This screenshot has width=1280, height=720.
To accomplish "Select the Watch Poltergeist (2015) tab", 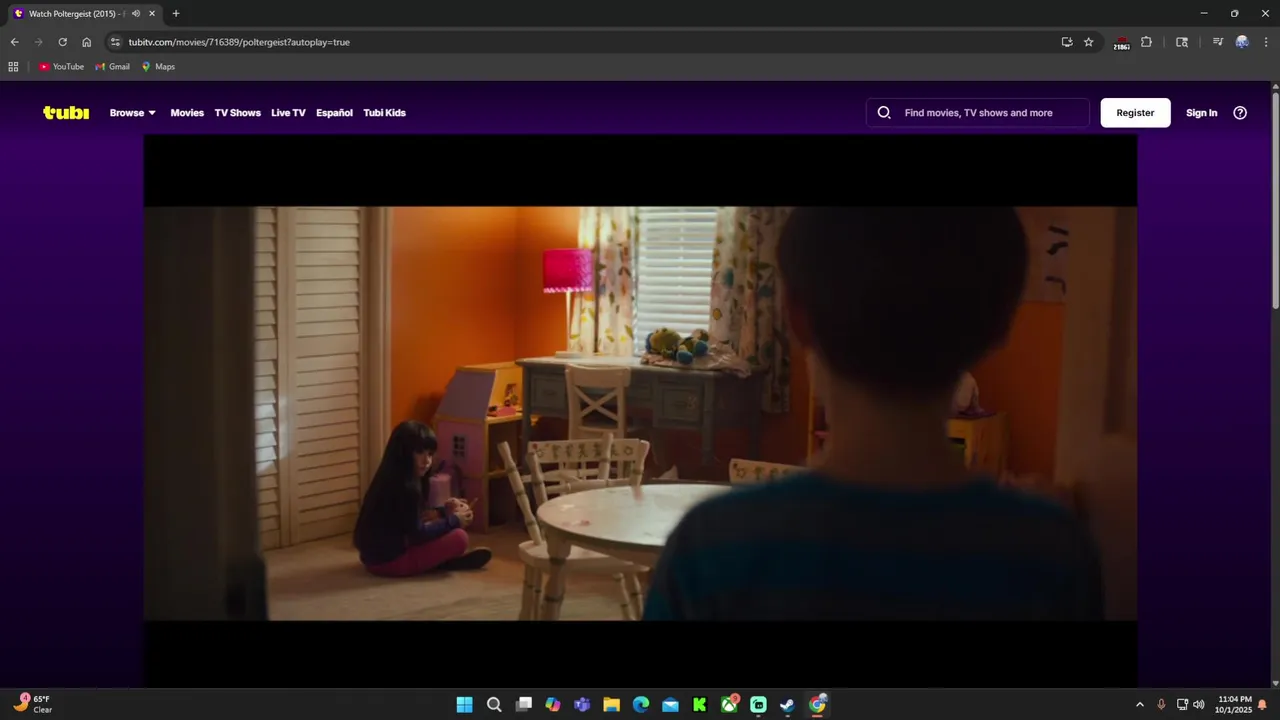I will 84,14.
